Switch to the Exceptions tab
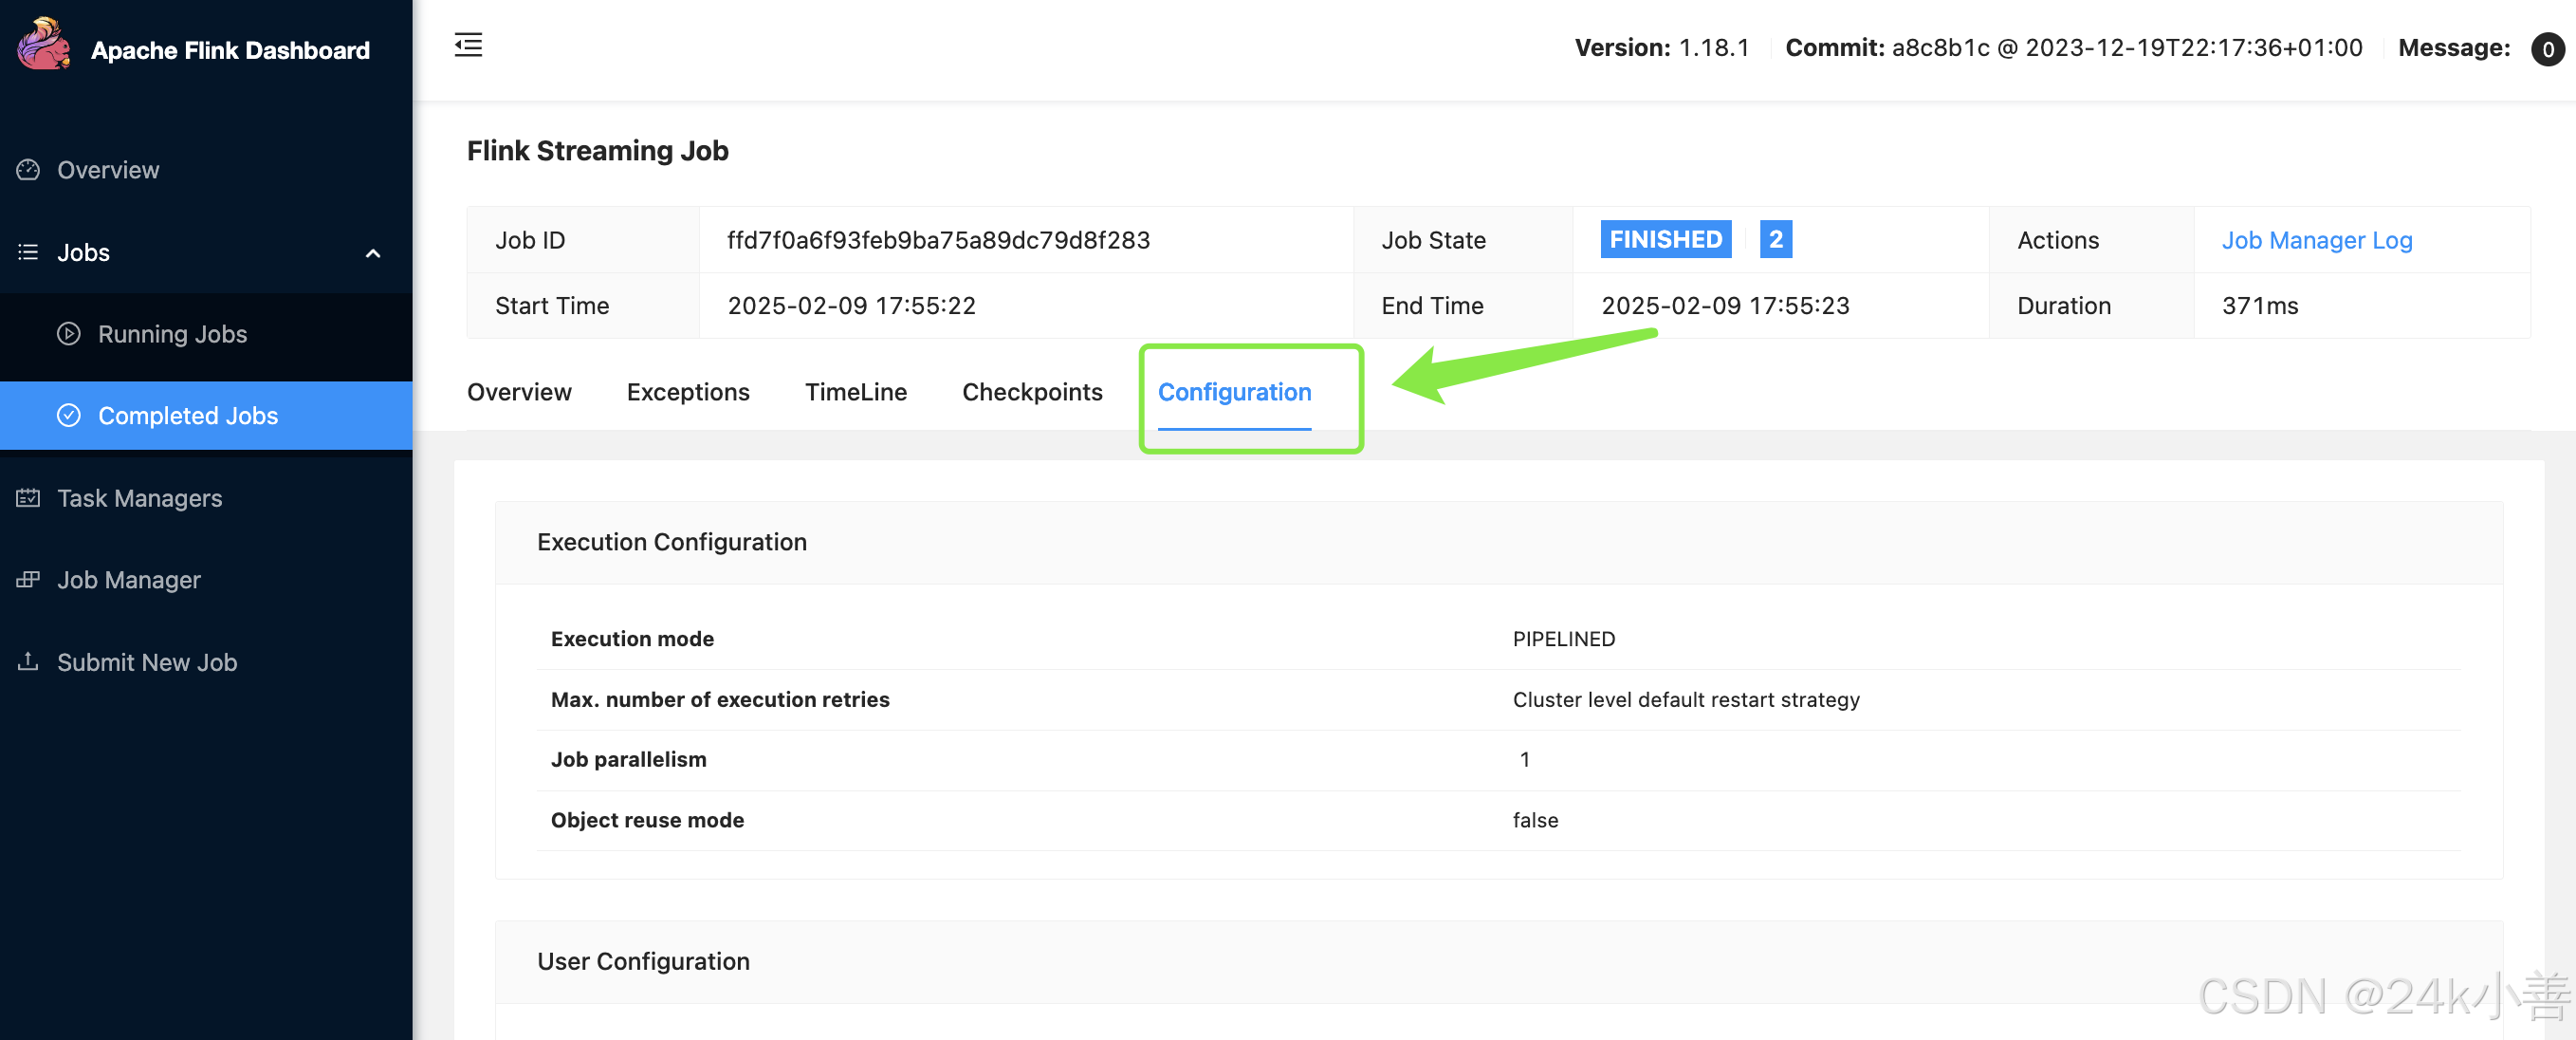 coord(687,392)
